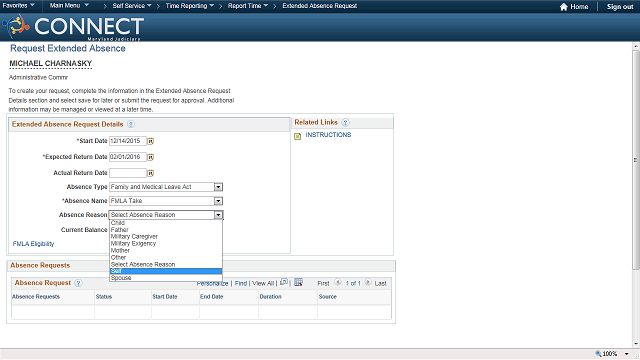Click the help icon beside Related Links

point(345,122)
